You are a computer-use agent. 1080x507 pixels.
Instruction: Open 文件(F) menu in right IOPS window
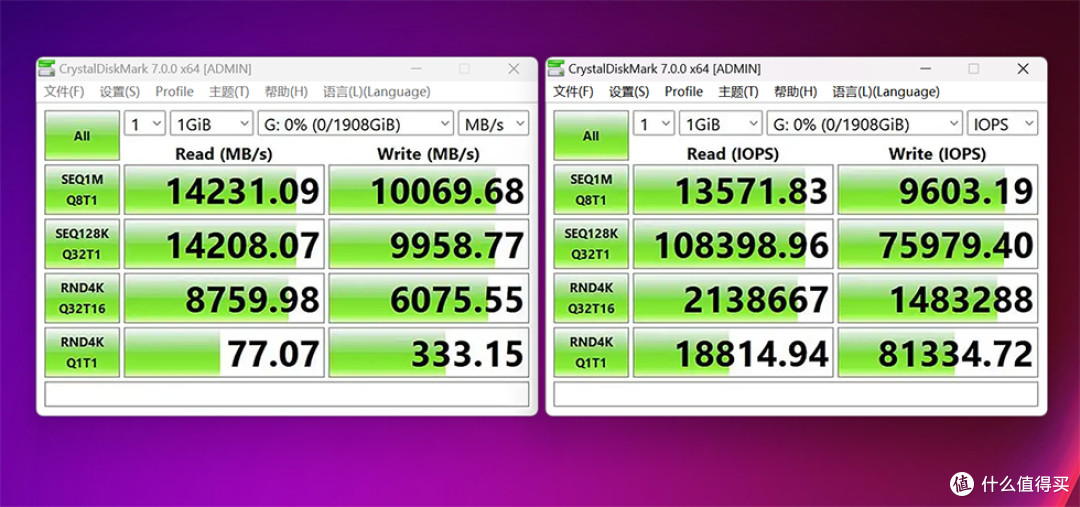574,92
